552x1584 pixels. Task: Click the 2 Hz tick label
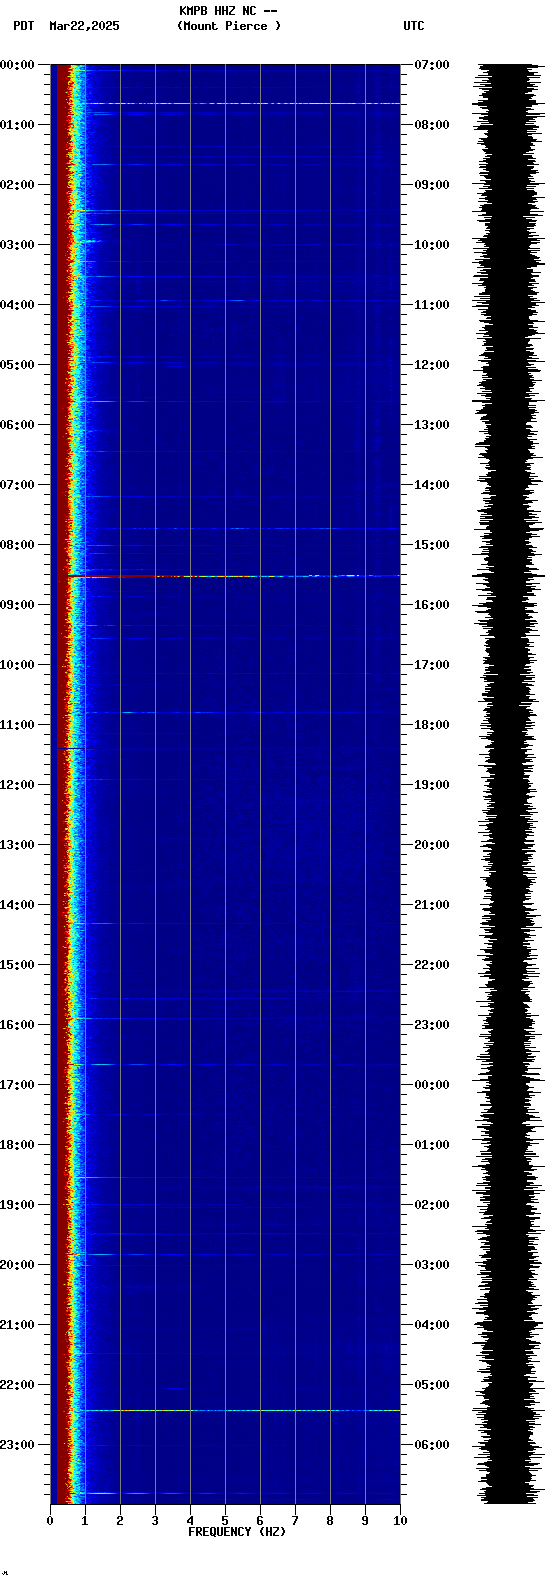(x=120, y=1521)
